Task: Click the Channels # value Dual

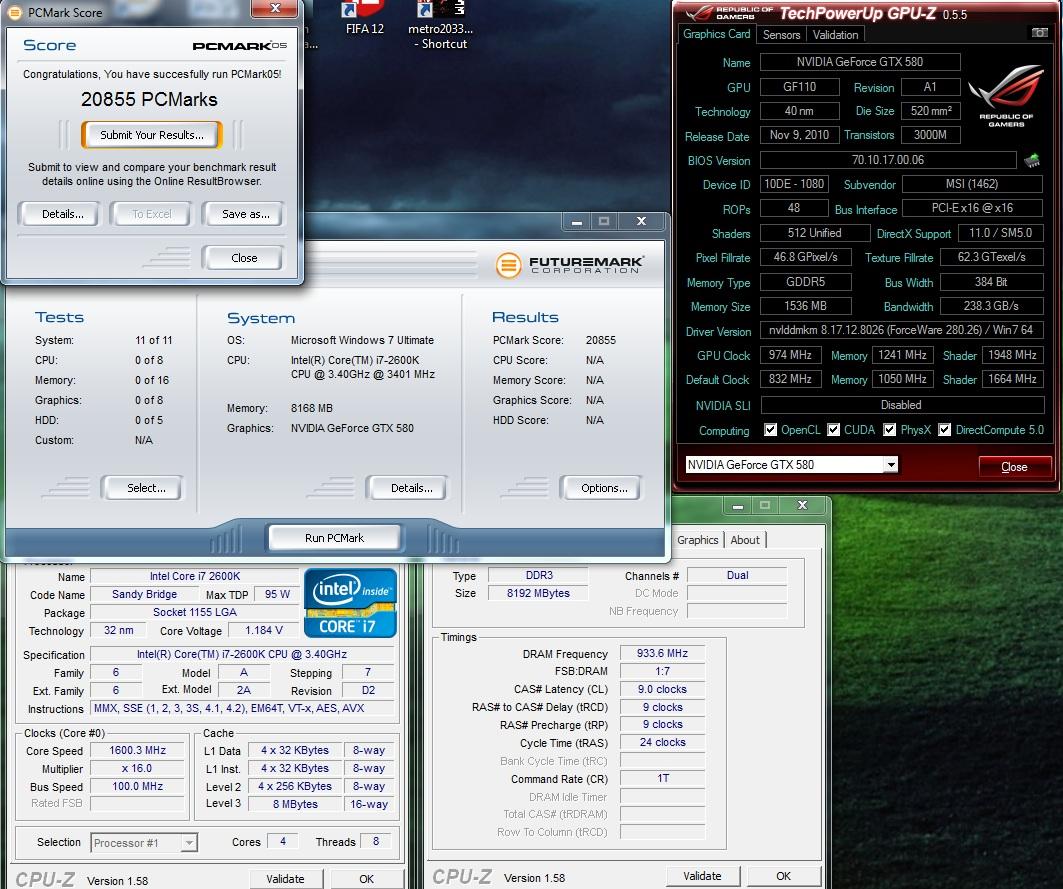Action: 737,575
